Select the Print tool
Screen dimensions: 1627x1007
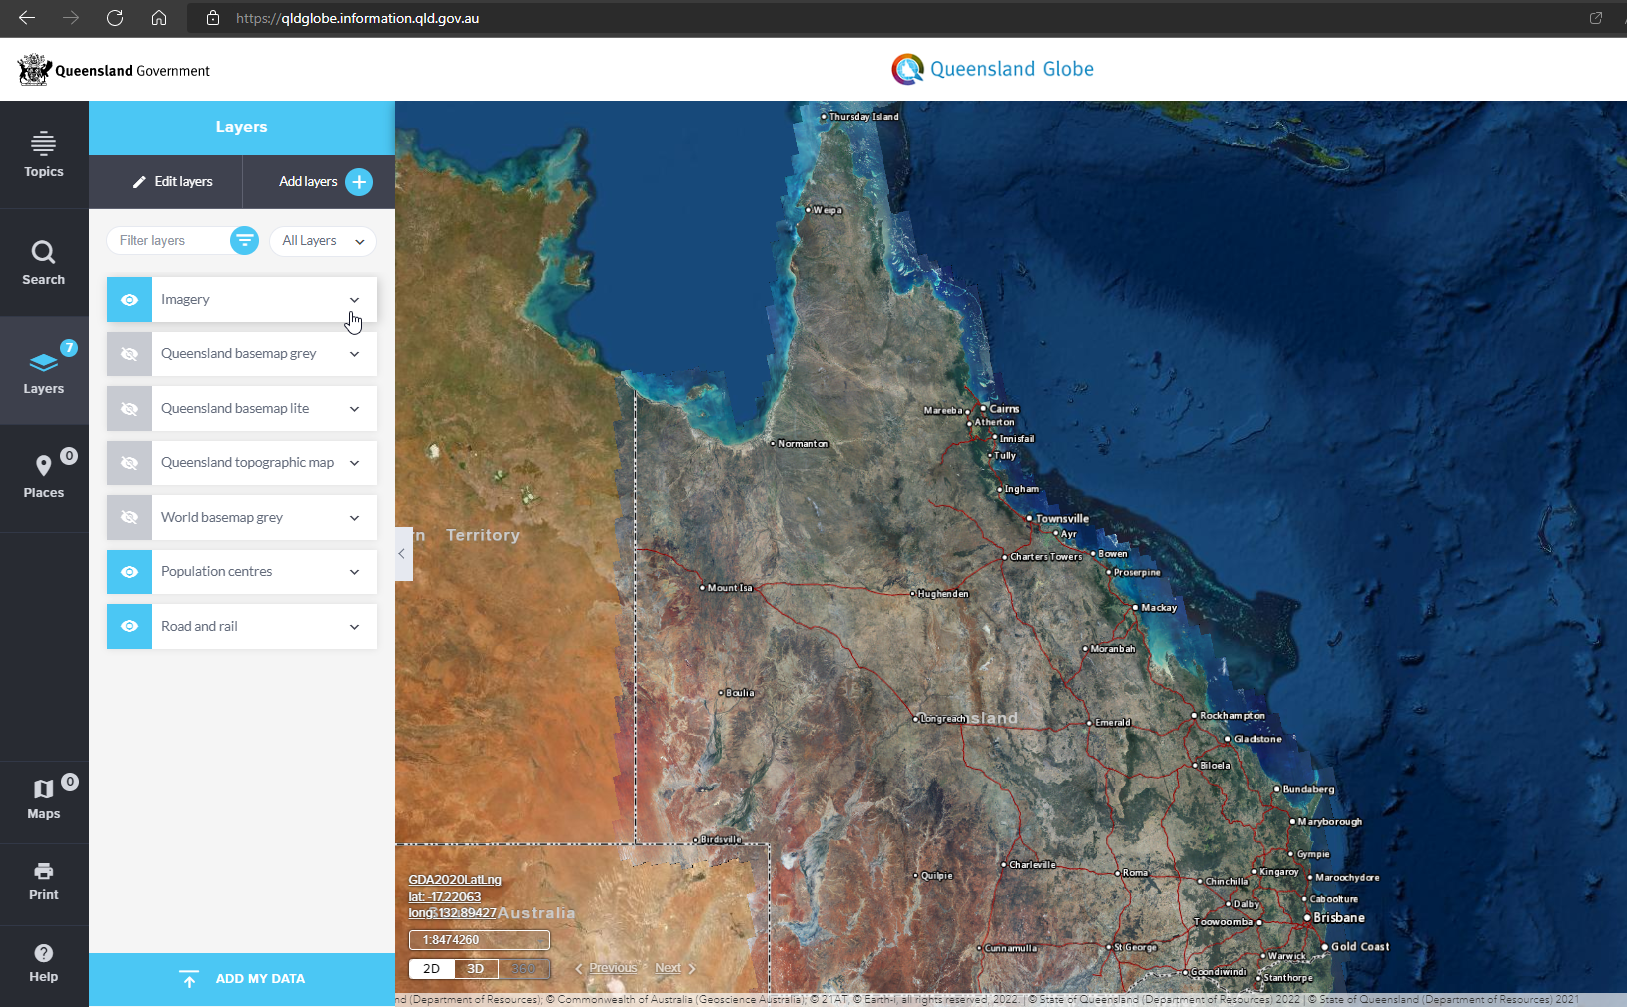(44, 878)
